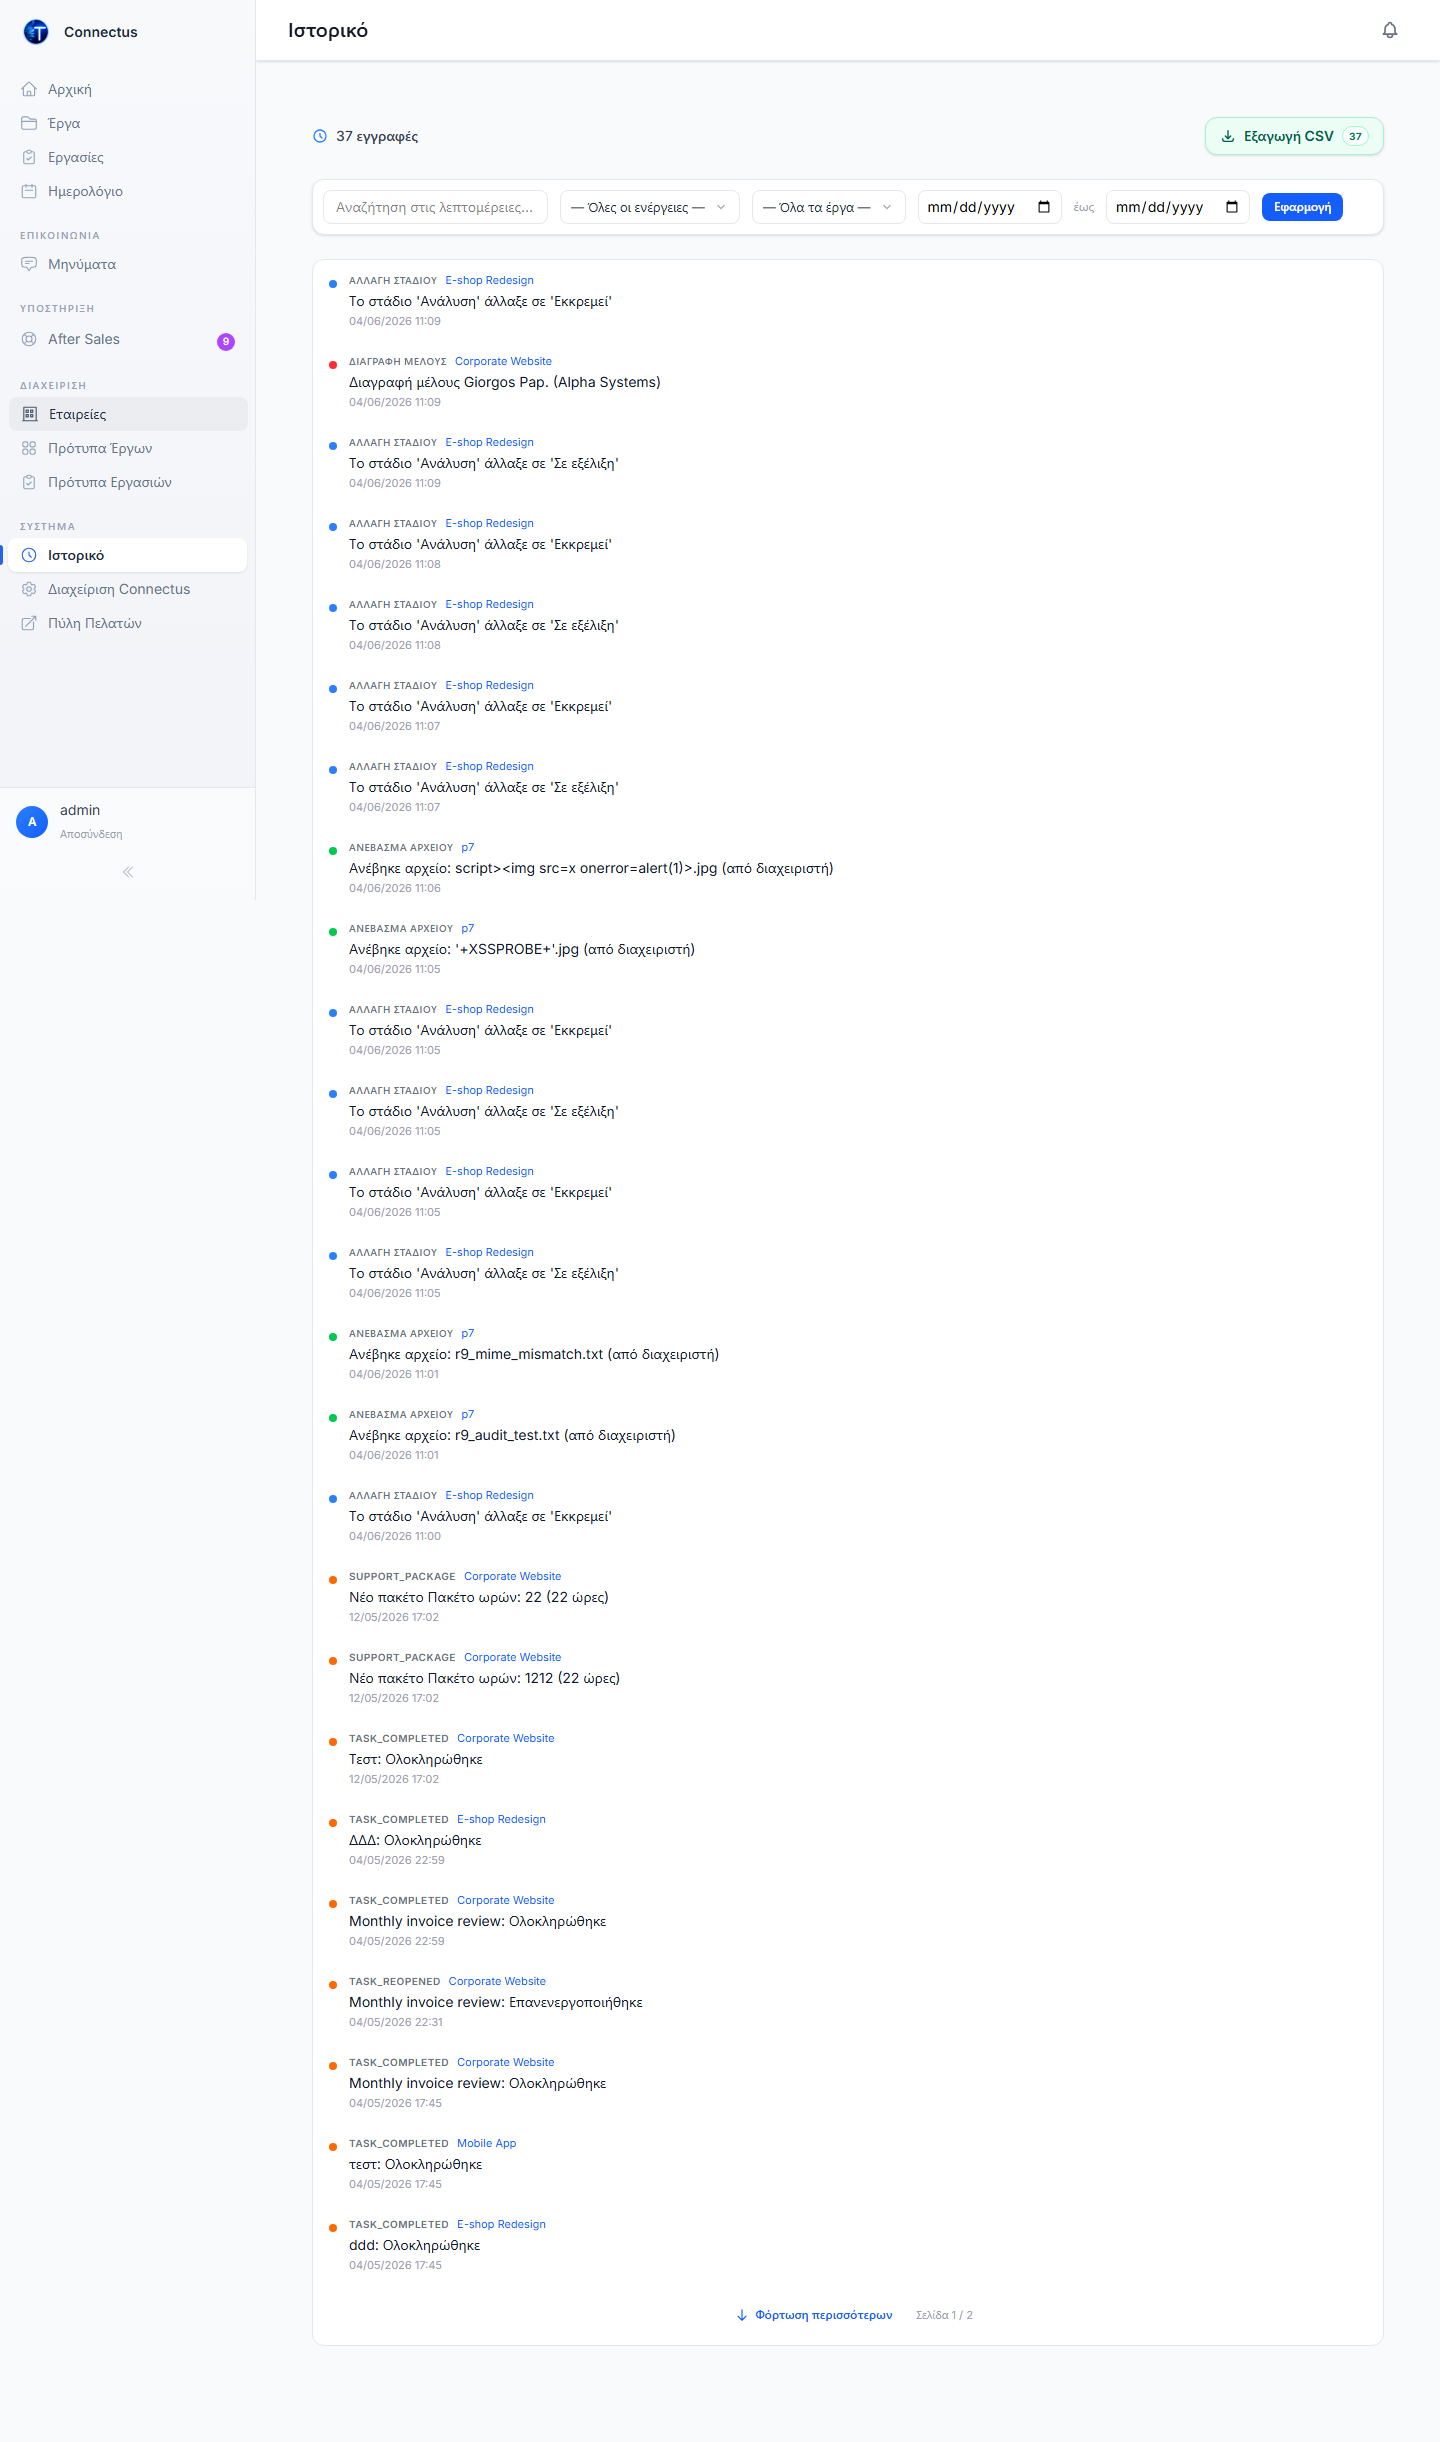Click Αποσύνδεση logout link
Screen dimensions: 1440x2442
point(91,834)
